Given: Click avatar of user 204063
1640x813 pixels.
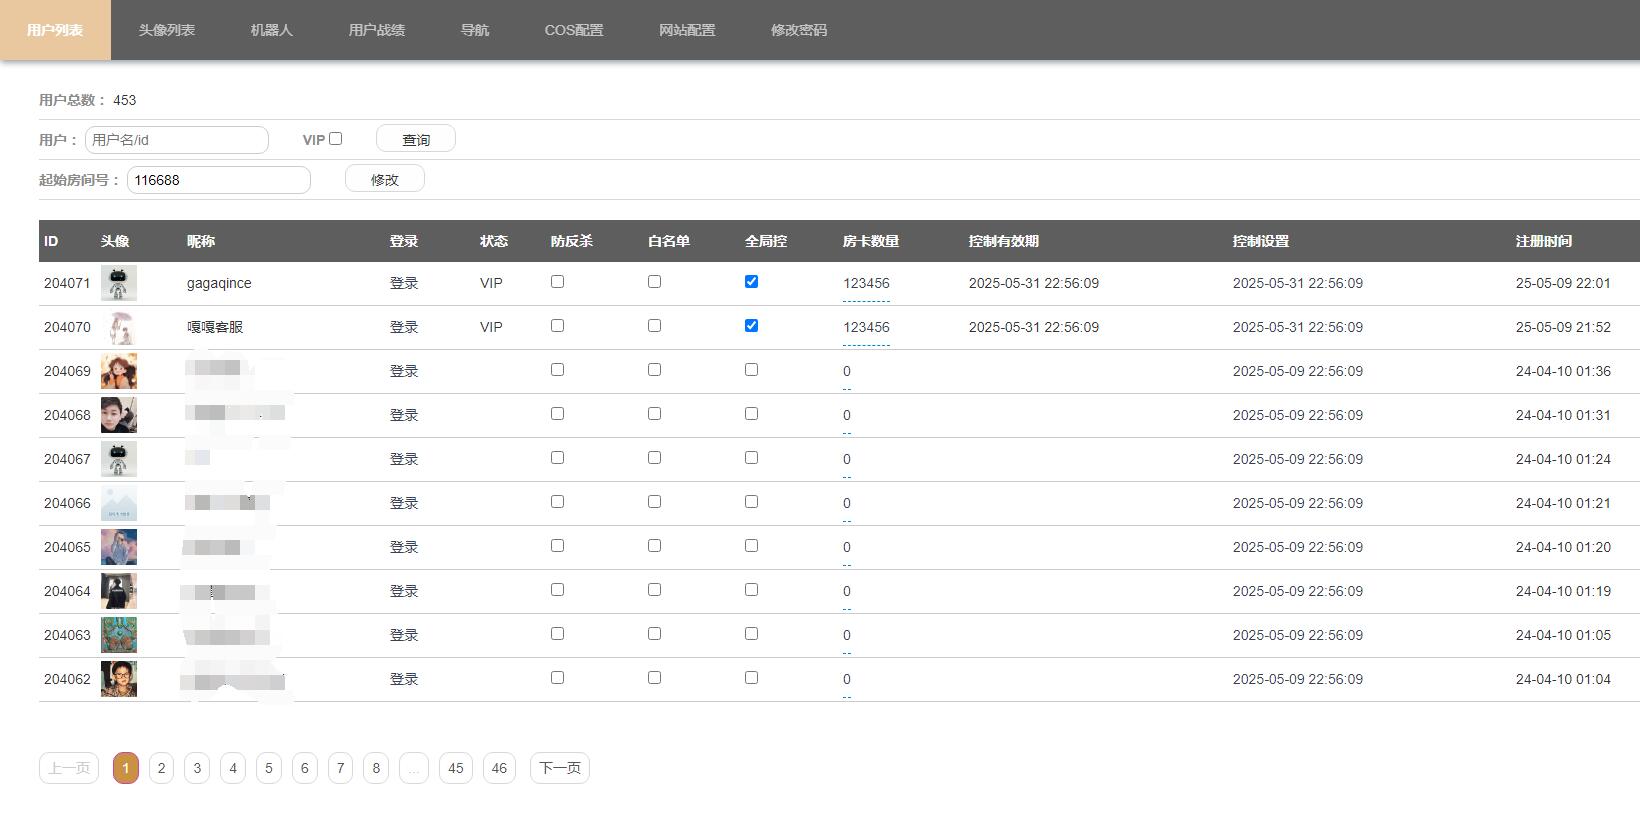Looking at the screenshot, I should pos(119,635).
